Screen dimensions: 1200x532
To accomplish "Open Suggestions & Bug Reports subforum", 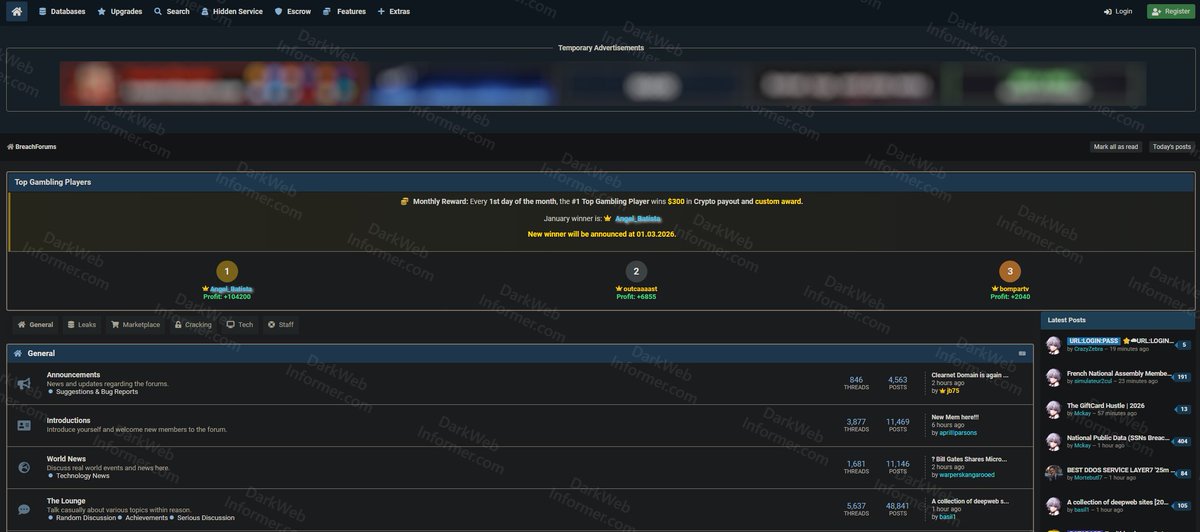I will 97,392.
